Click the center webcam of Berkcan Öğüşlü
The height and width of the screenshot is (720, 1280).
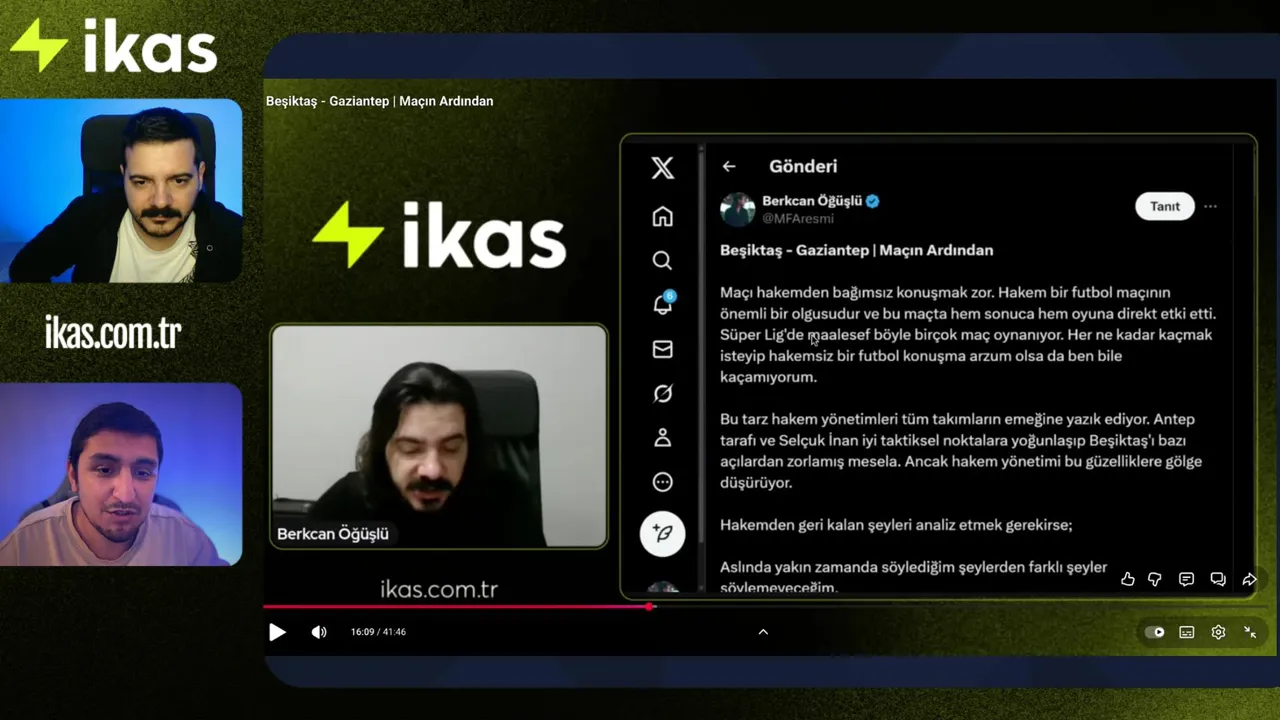439,436
